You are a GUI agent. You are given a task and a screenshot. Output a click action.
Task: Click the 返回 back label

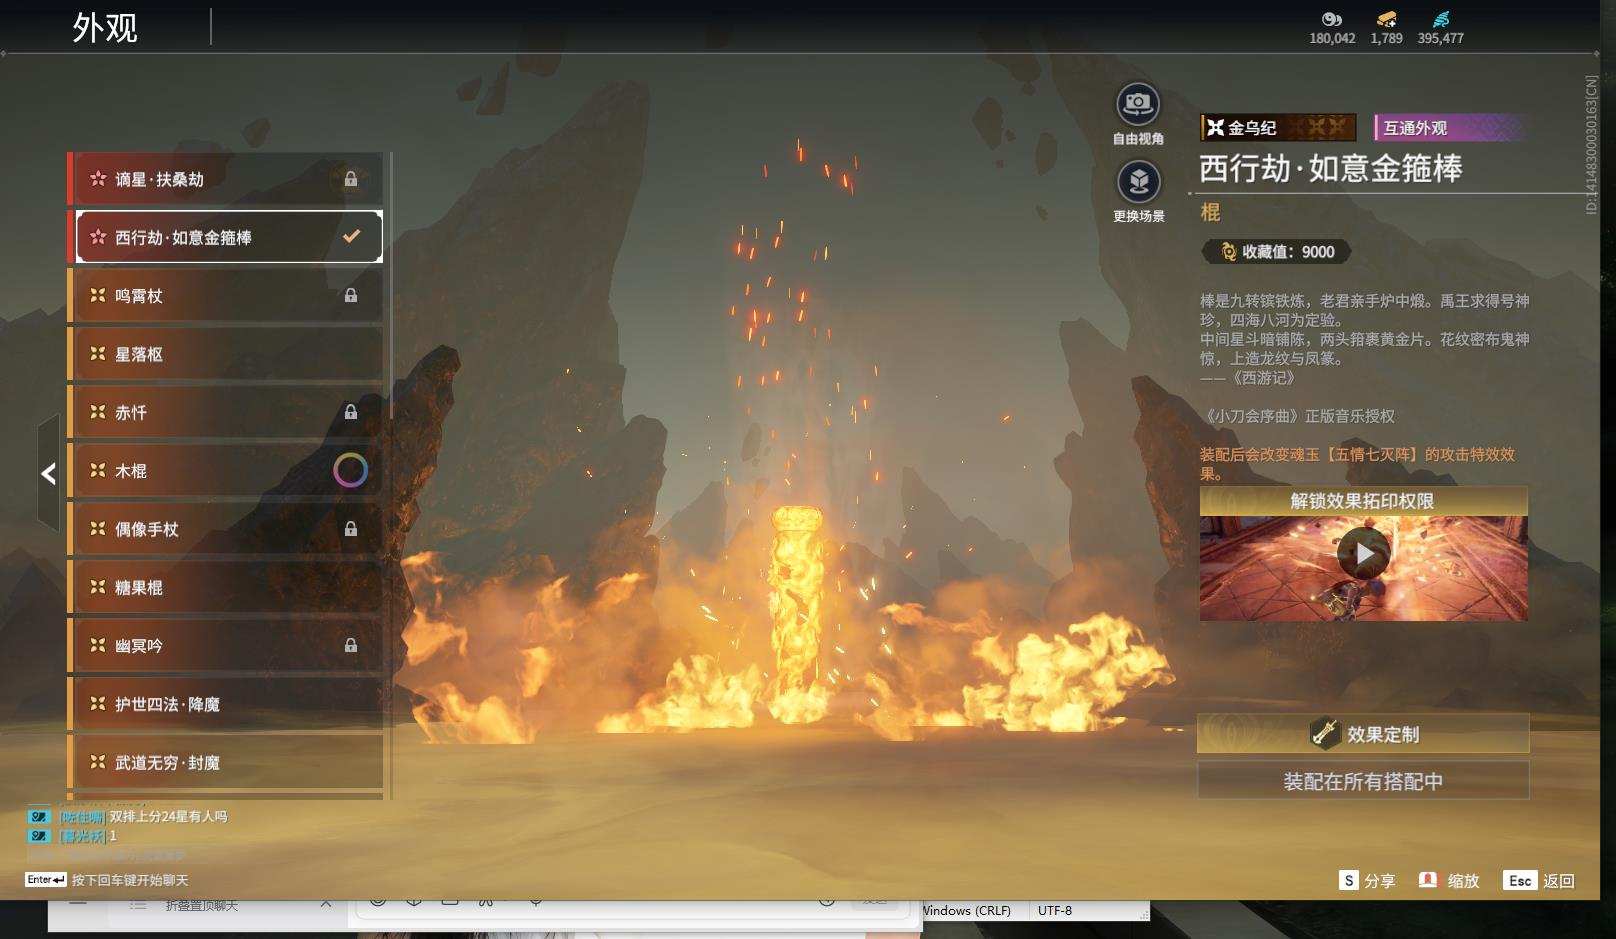pos(1559,881)
